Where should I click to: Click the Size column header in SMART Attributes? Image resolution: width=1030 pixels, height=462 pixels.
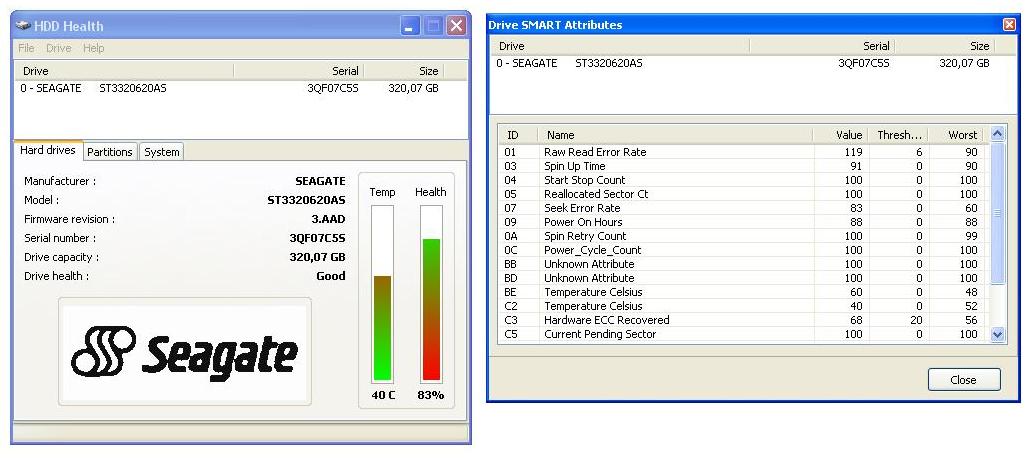pyautogui.click(x=944, y=46)
